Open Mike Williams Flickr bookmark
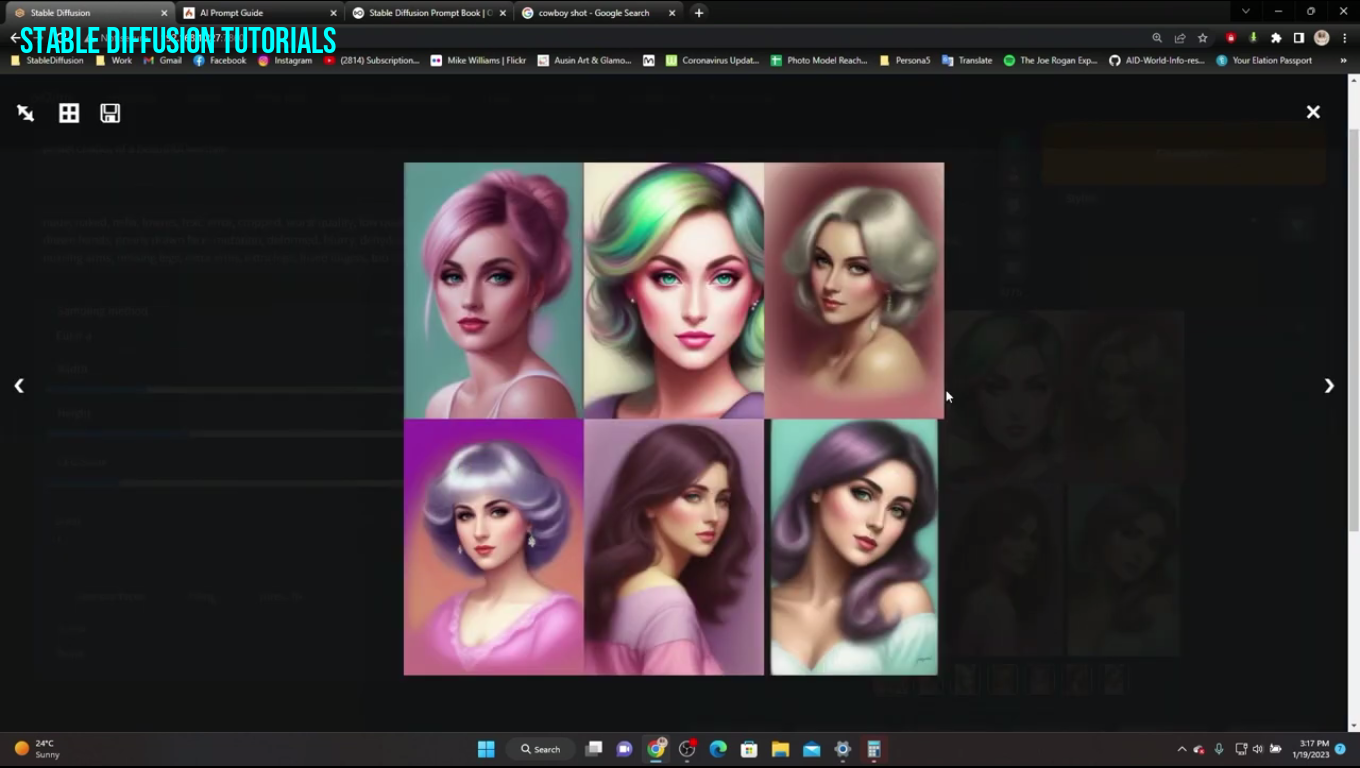This screenshot has height=768, width=1360. 478,60
